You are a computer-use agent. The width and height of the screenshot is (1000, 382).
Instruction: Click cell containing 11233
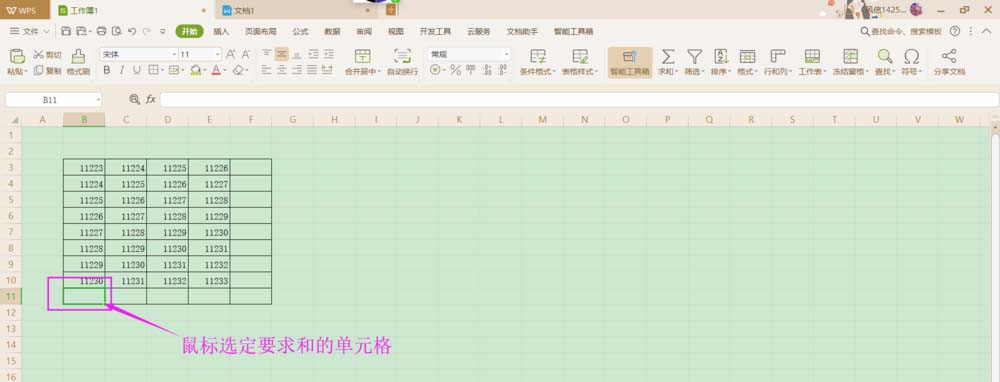(209, 281)
